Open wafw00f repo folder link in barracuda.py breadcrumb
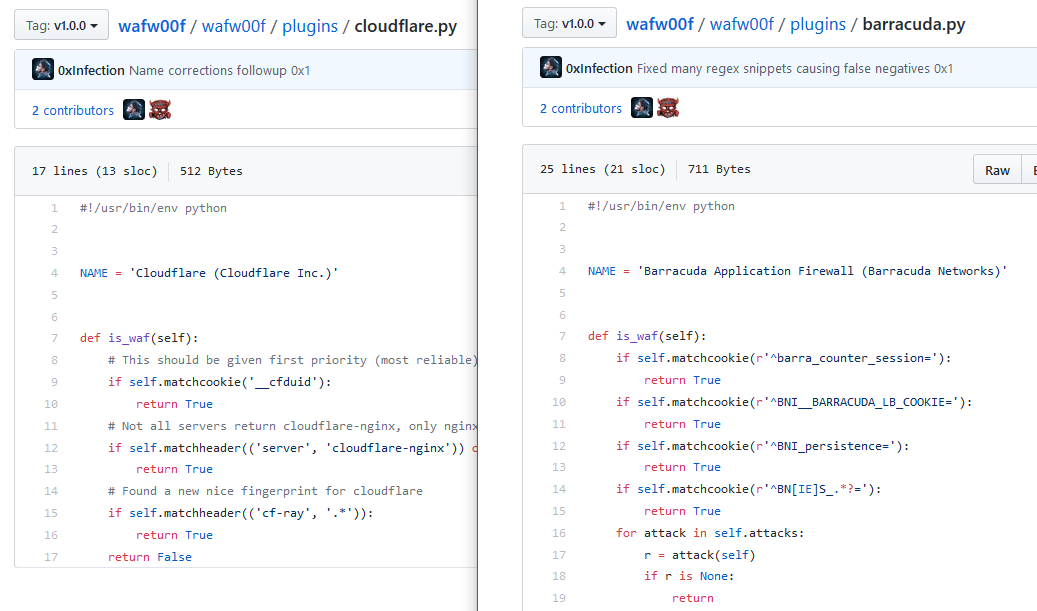1037x611 pixels. [741, 24]
